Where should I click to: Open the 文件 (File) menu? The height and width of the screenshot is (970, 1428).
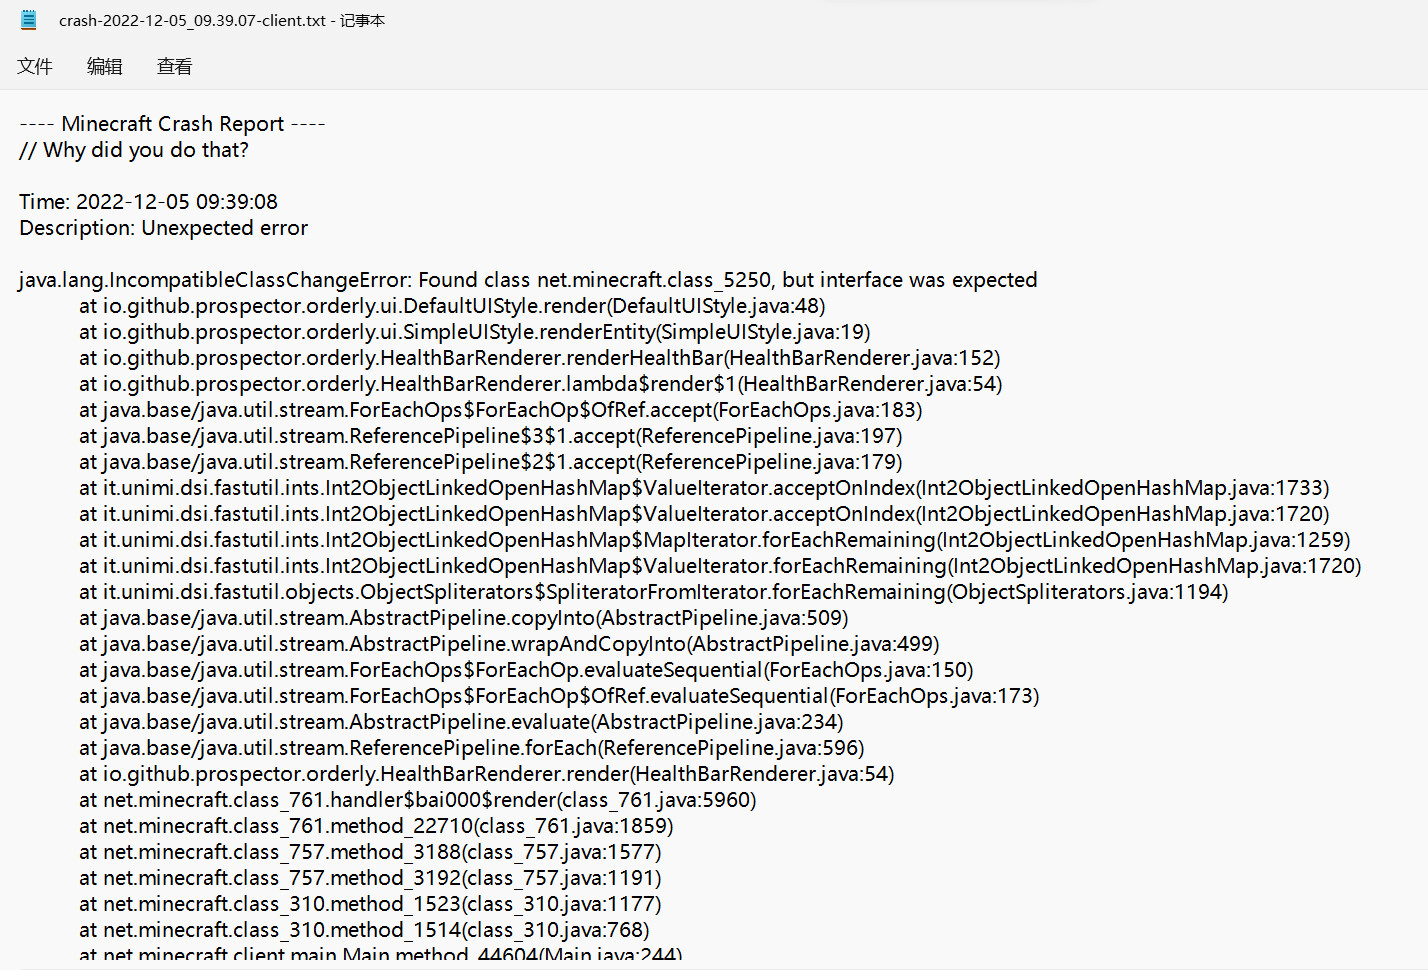pyautogui.click(x=35, y=66)
